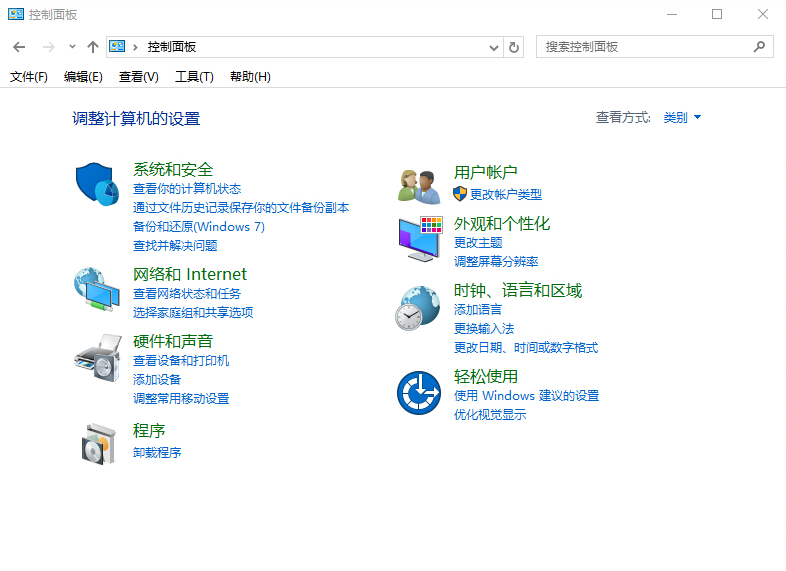The width and height of the screenshot is (786, 571).
Task: Open the 硬件和声音 heading
Action: 173,341
